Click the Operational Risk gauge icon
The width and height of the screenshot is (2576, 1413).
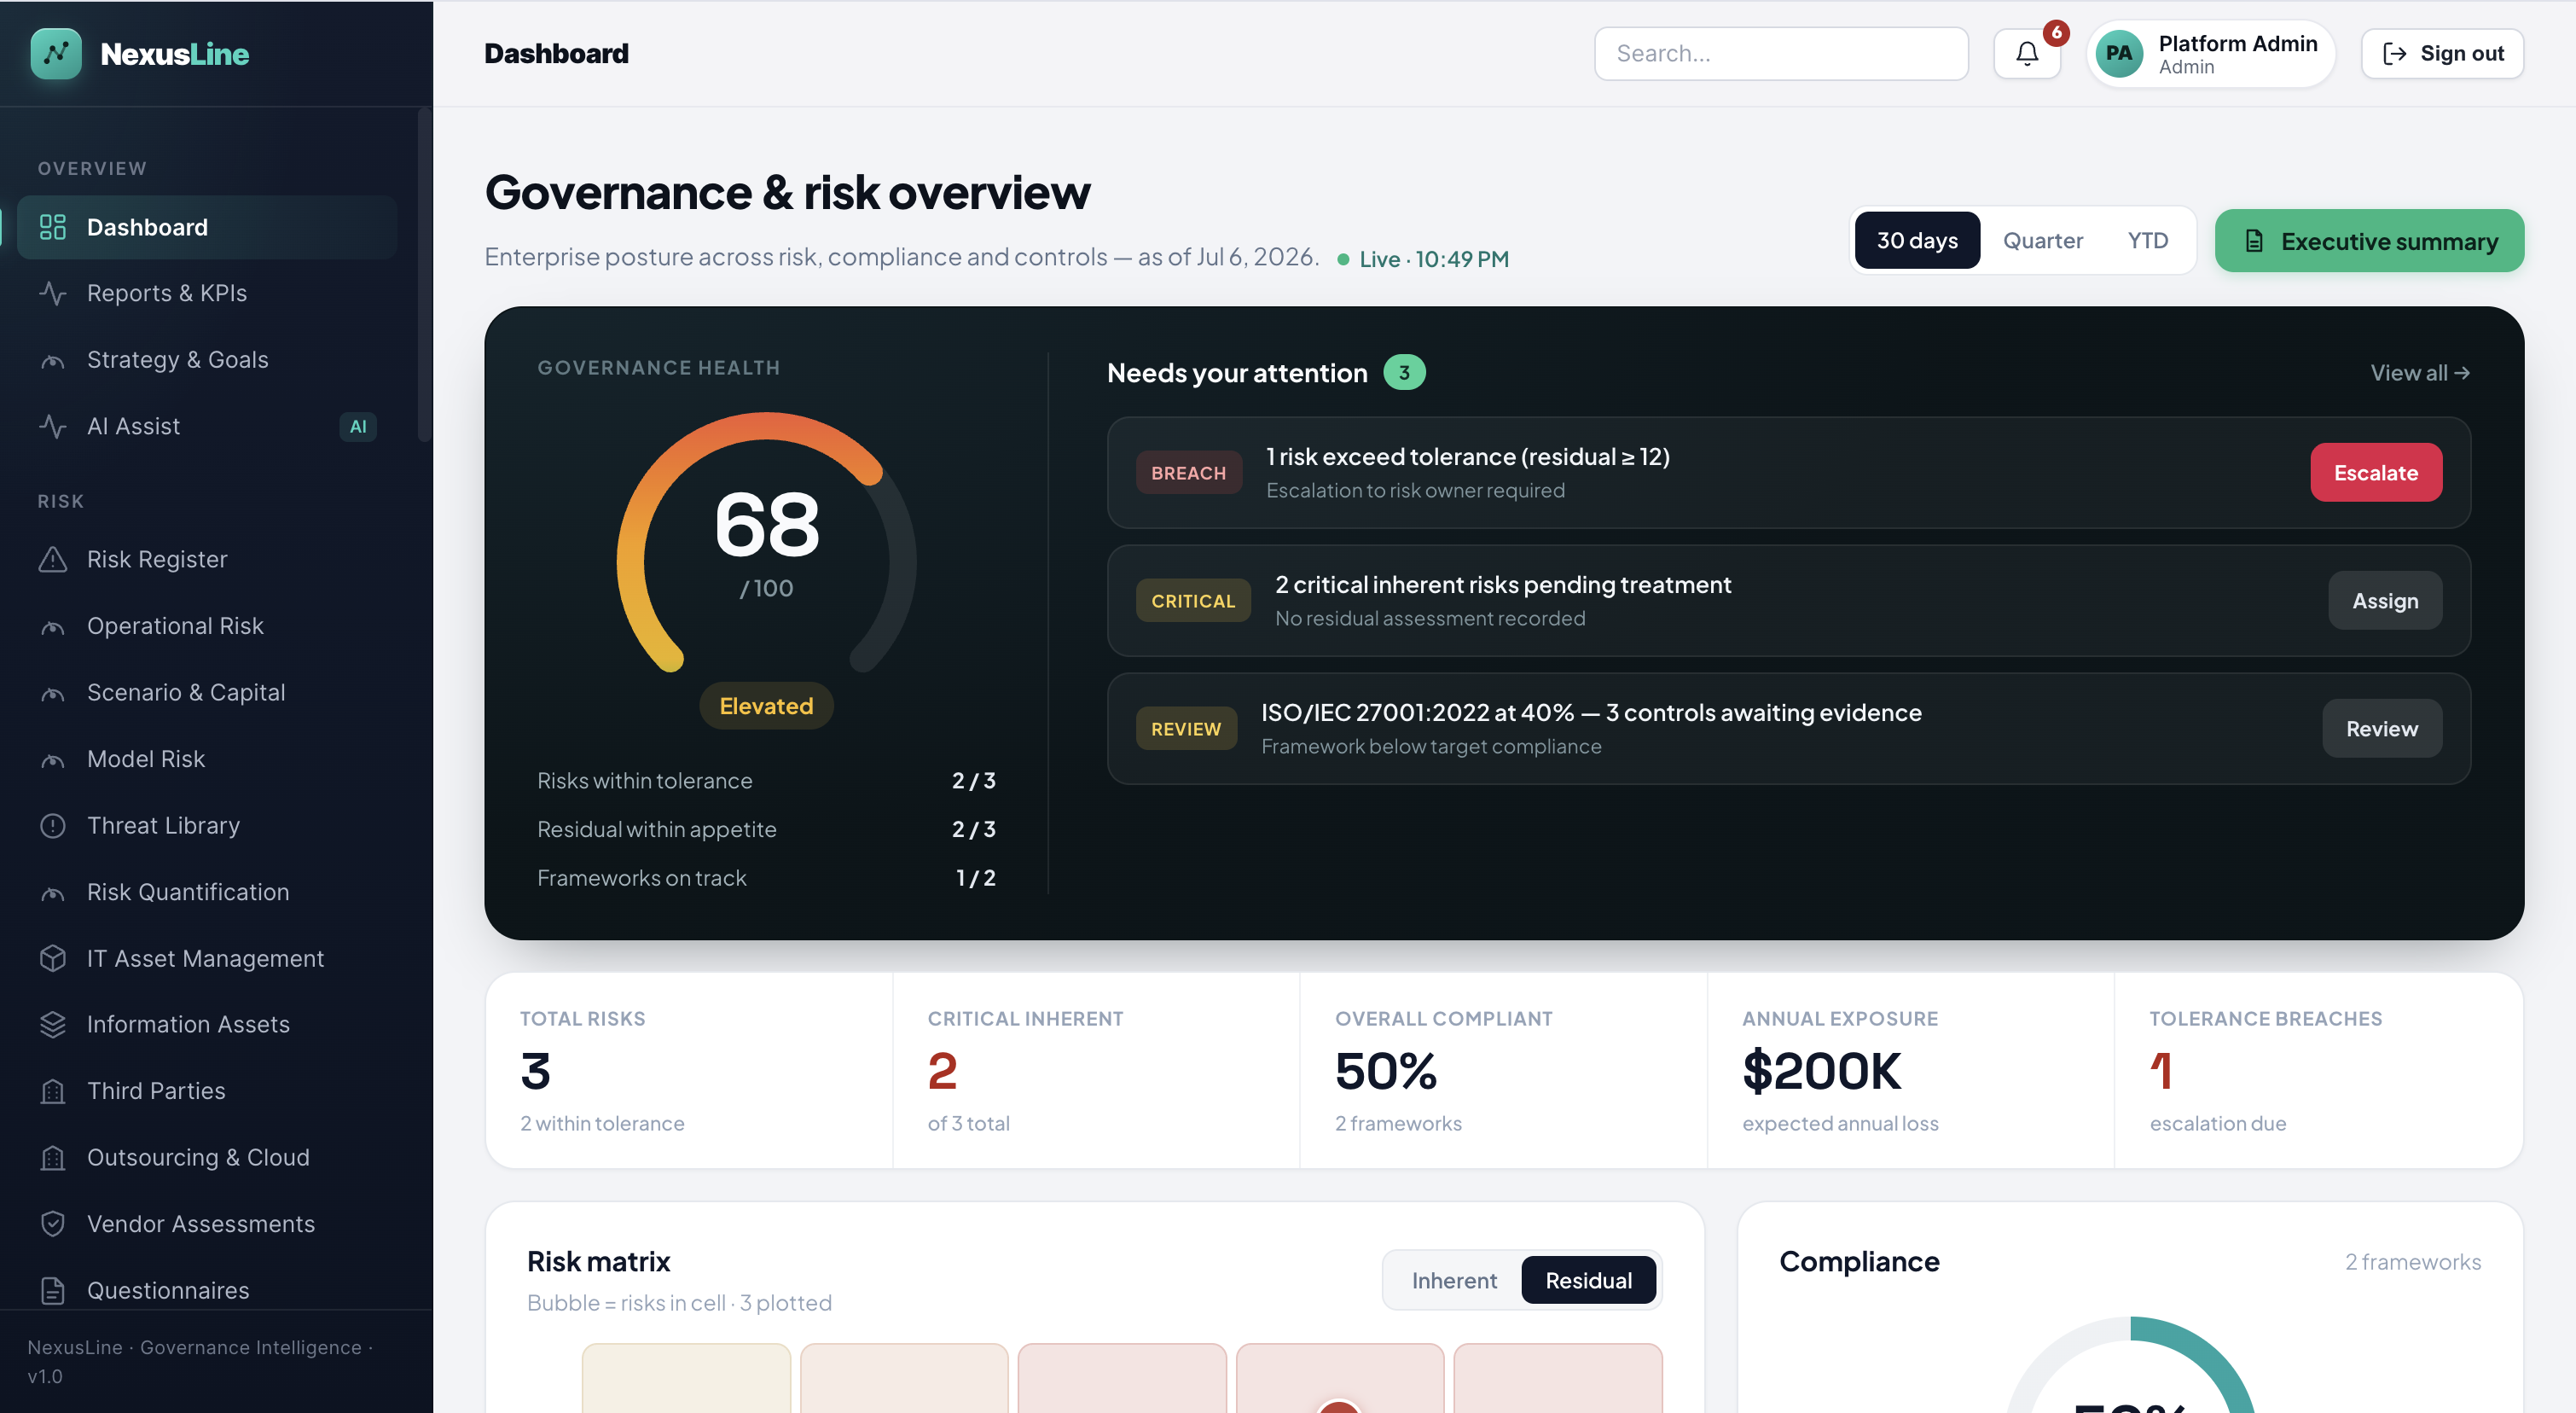point(53,626)
